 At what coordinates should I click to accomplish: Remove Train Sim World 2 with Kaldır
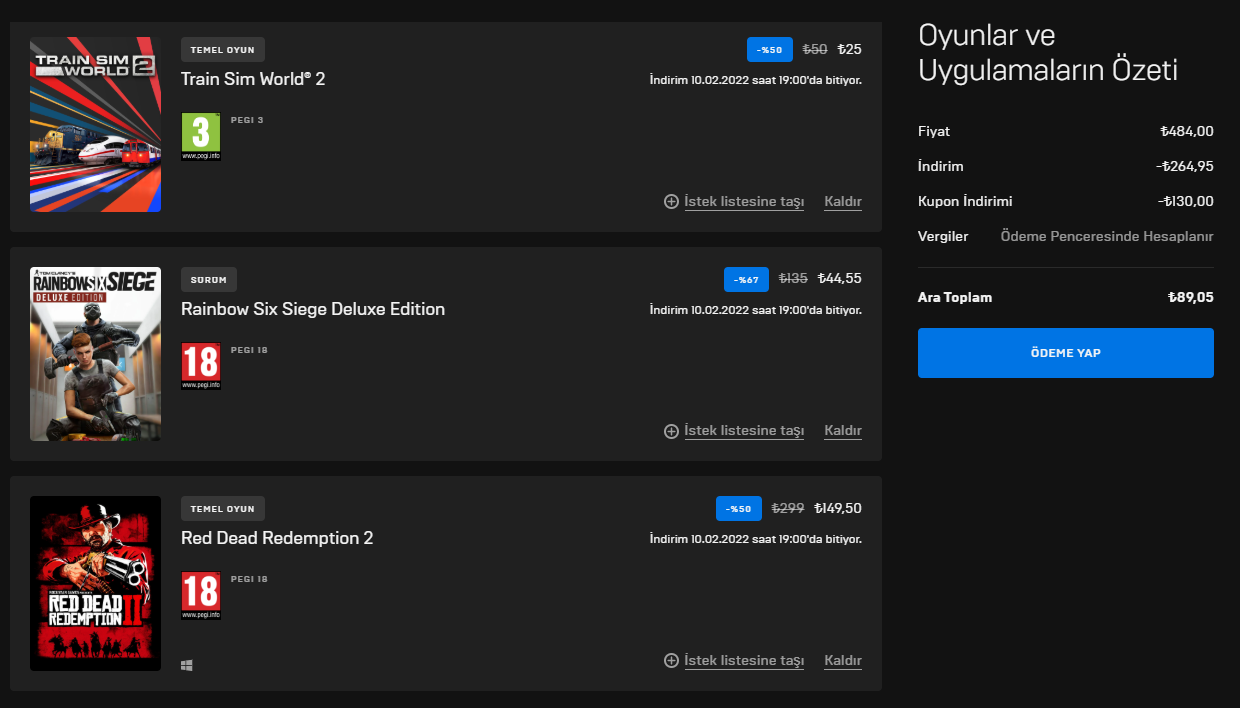(843, 202)
